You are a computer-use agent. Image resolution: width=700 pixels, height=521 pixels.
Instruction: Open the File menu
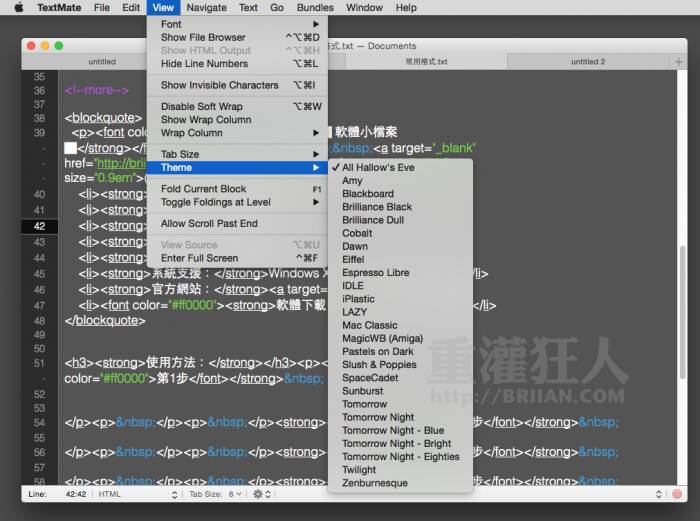point(102,8)
